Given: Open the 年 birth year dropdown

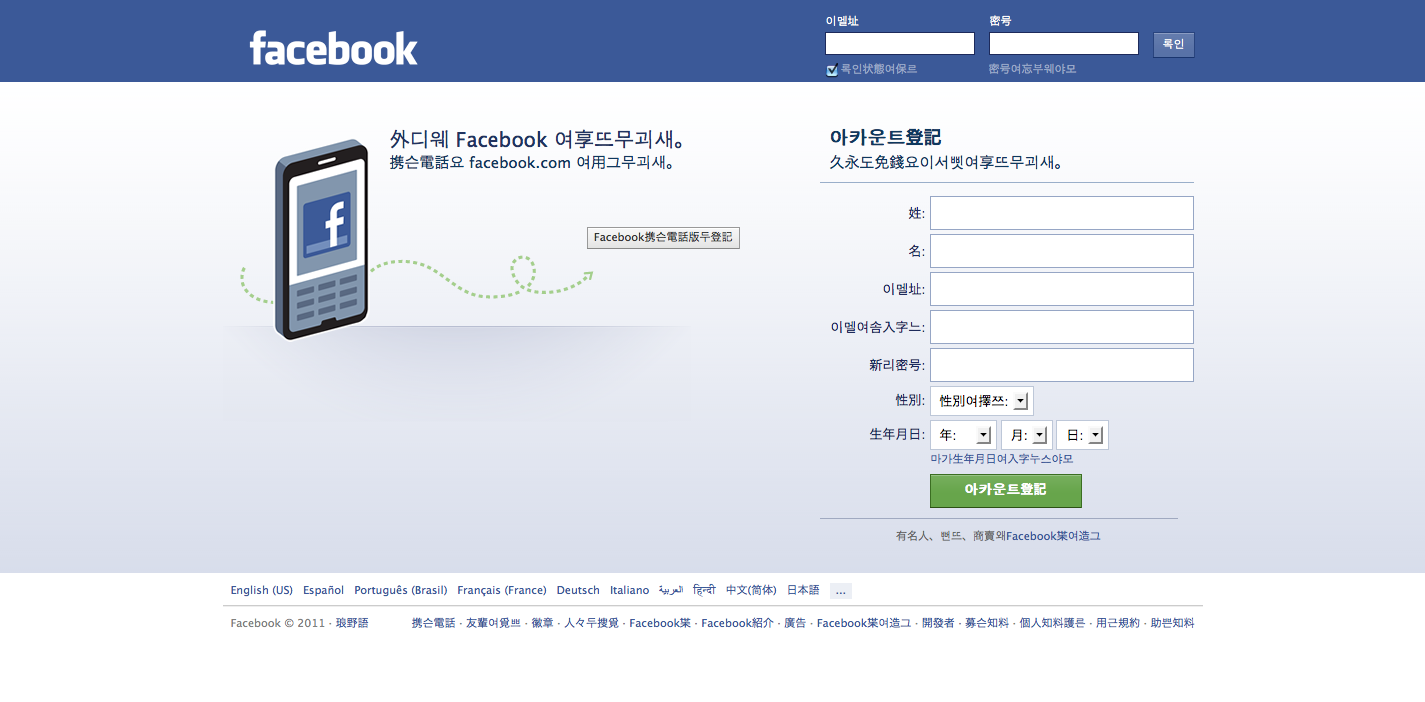Looking at the screenshot, I should (x=964, y=435).
